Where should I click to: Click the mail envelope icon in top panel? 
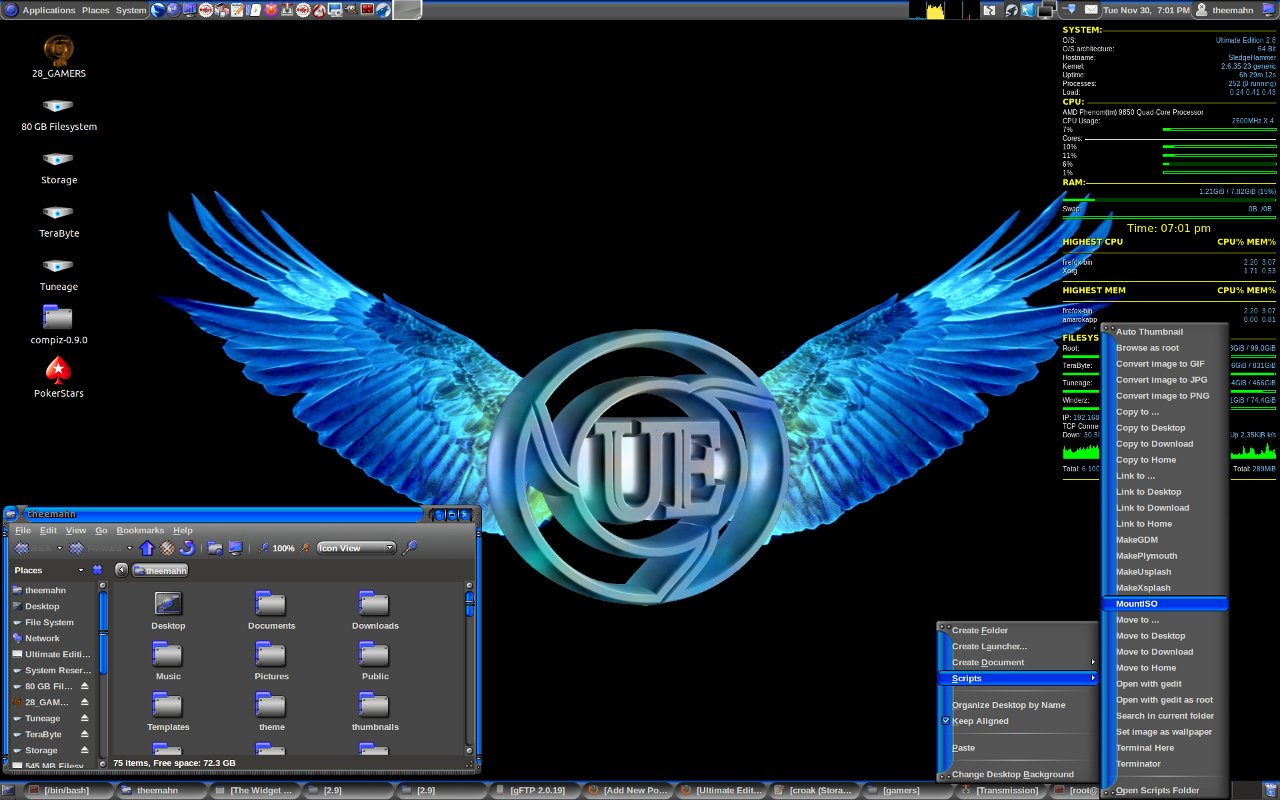tap(1092, 9)
